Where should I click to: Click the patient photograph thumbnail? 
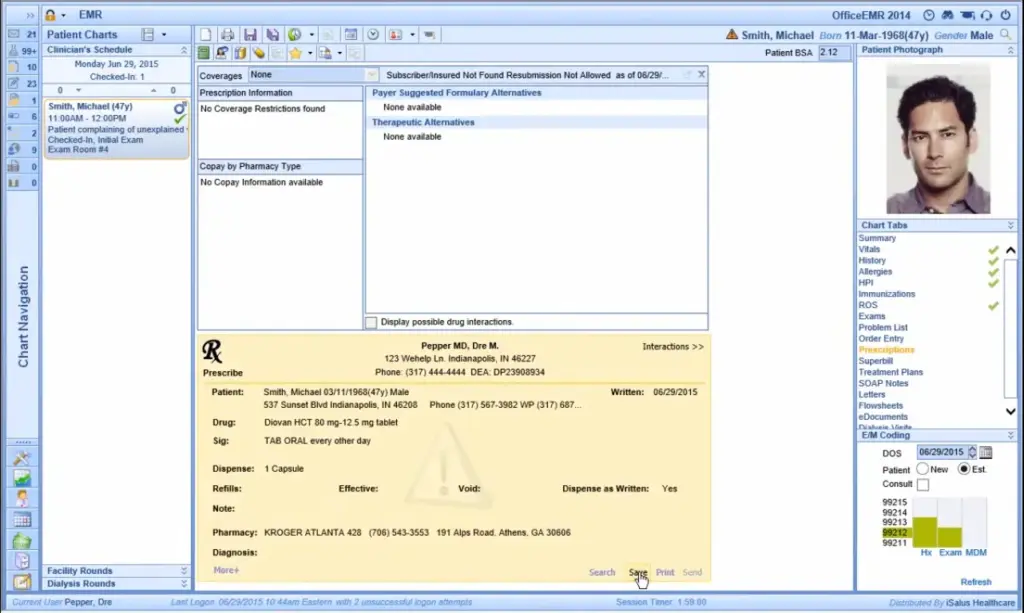pos(938,139)
